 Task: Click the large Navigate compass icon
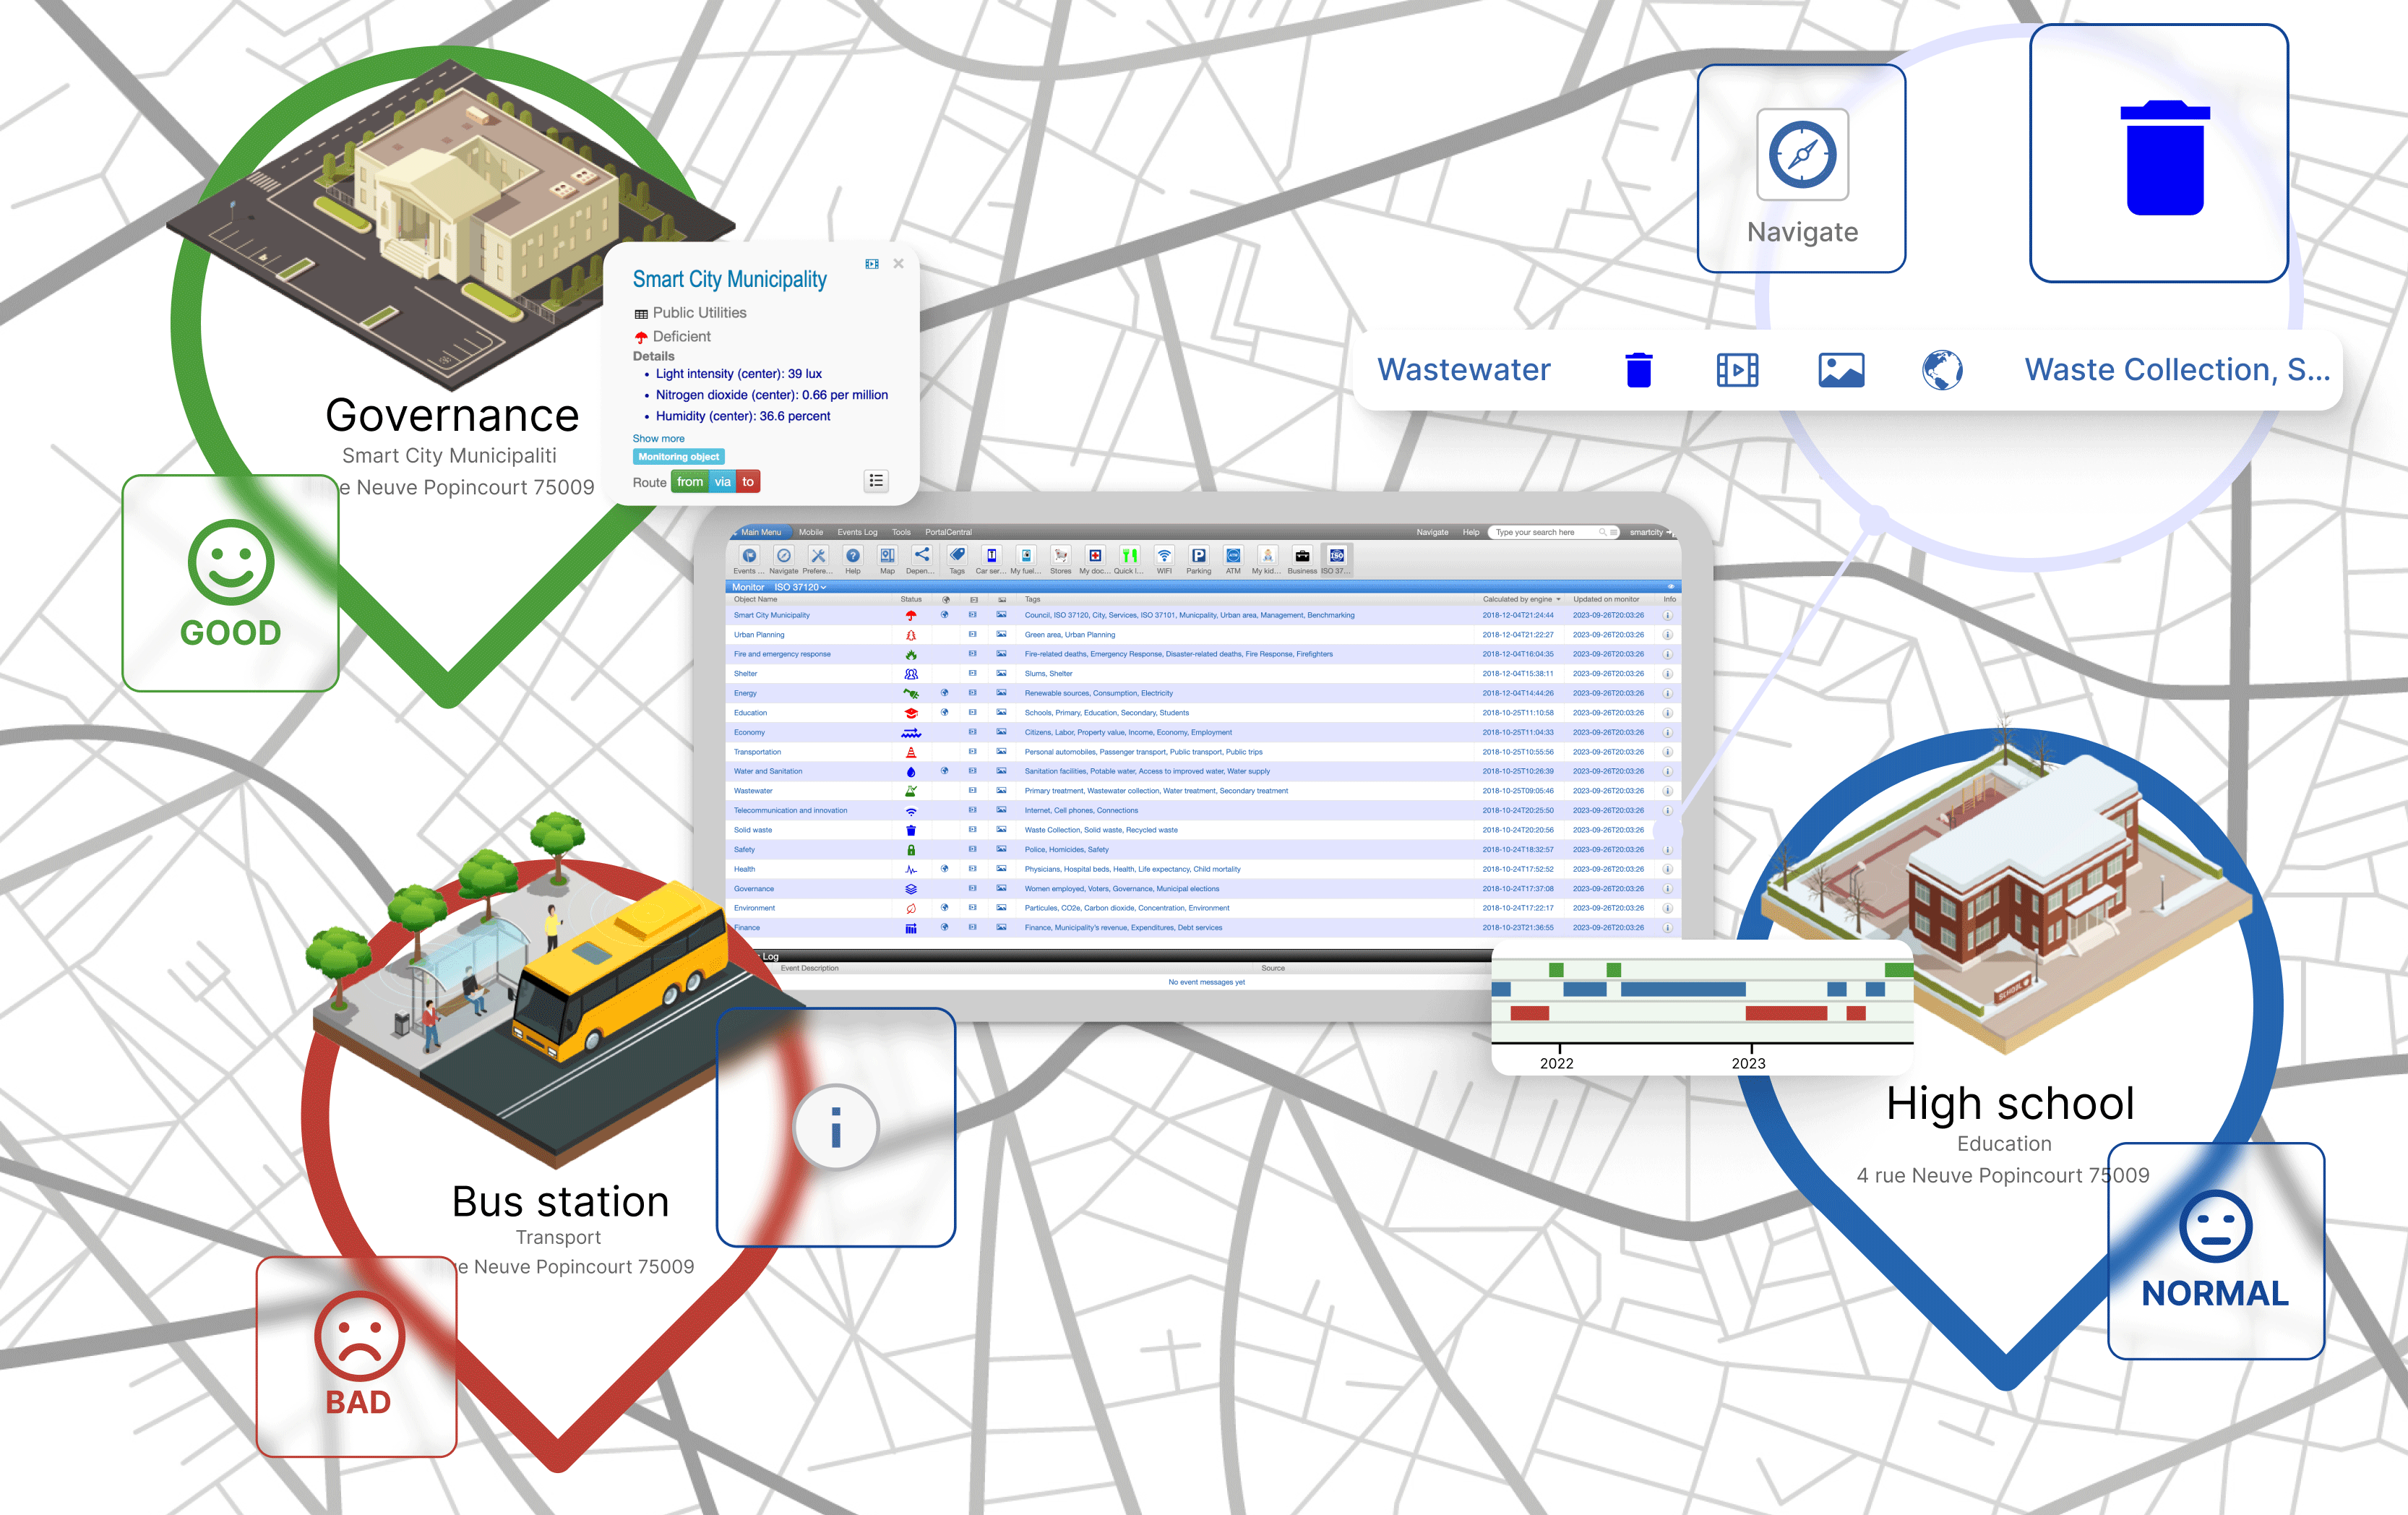click(x=1802, y=155)
